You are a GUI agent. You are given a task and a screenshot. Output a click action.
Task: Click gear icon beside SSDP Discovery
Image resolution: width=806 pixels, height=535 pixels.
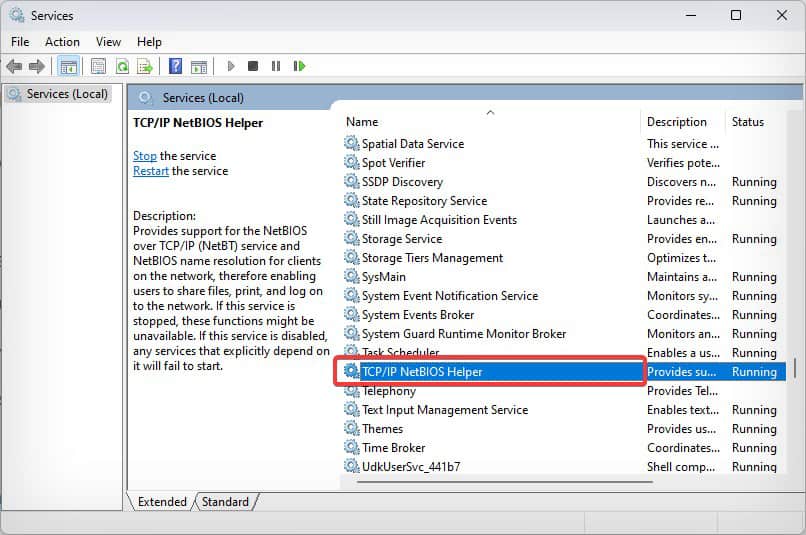pos(352,181)
